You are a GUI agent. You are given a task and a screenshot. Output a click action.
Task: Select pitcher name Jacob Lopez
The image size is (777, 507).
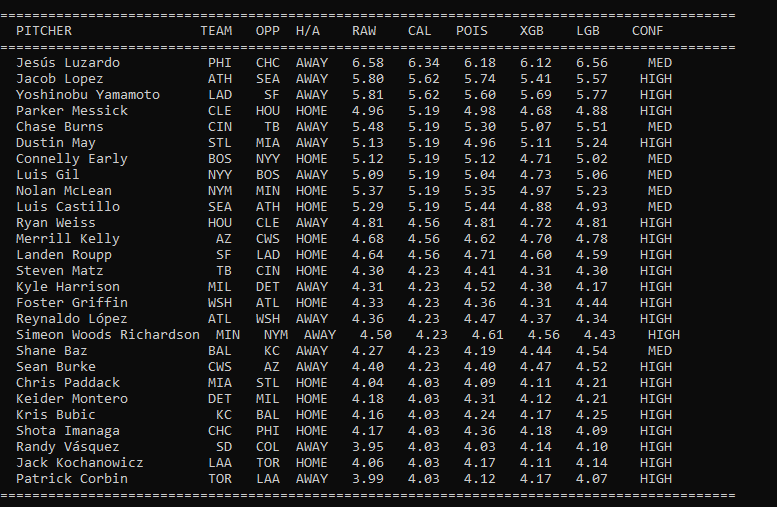[x=60, y=79]
